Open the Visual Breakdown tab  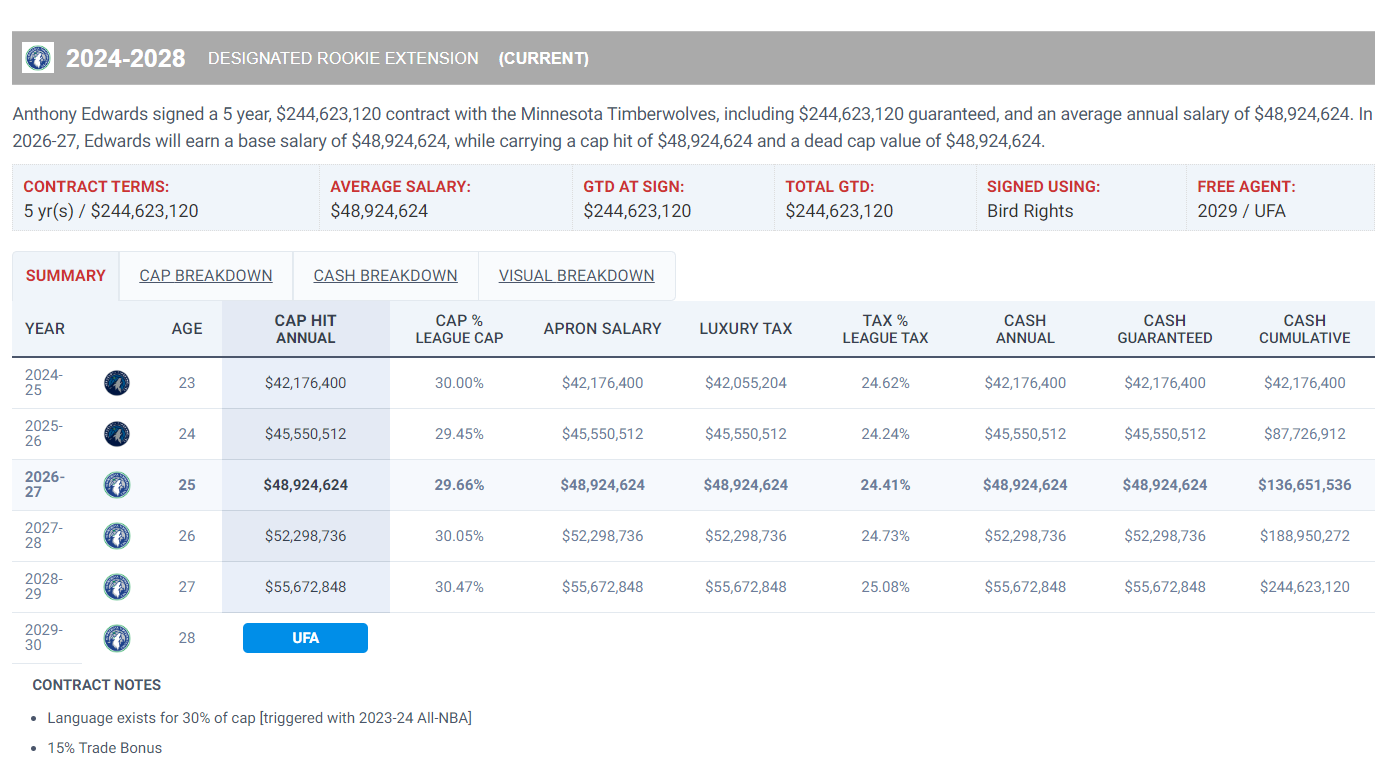pyautogui.click(x=577, y=276)
